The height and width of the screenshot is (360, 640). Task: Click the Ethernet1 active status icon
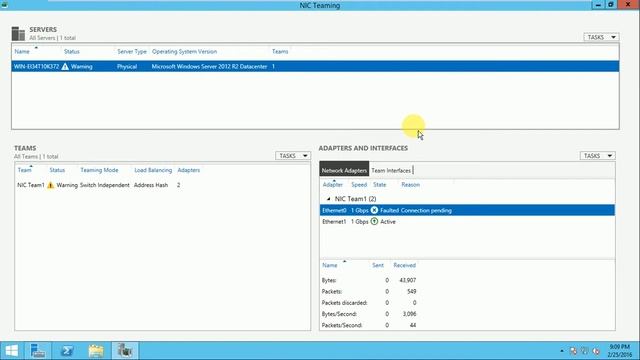(374, 222)
